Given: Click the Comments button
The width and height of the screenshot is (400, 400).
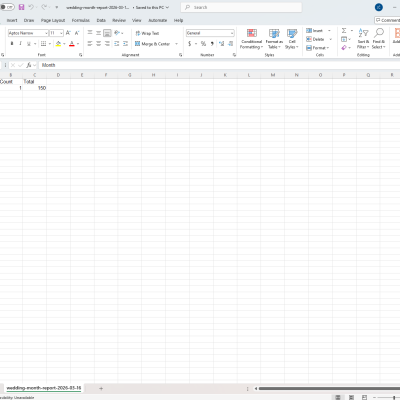Looking at the screenshot, I should point(388,20).
